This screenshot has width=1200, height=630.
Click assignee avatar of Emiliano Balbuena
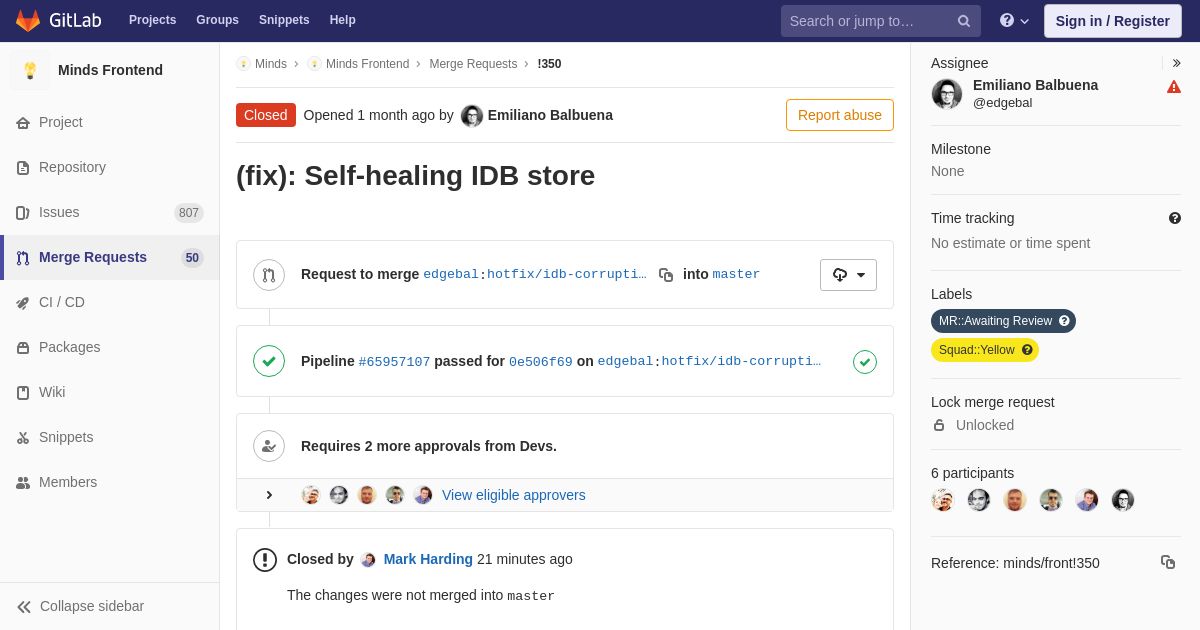pyautogui.click(x=947, y=94)
